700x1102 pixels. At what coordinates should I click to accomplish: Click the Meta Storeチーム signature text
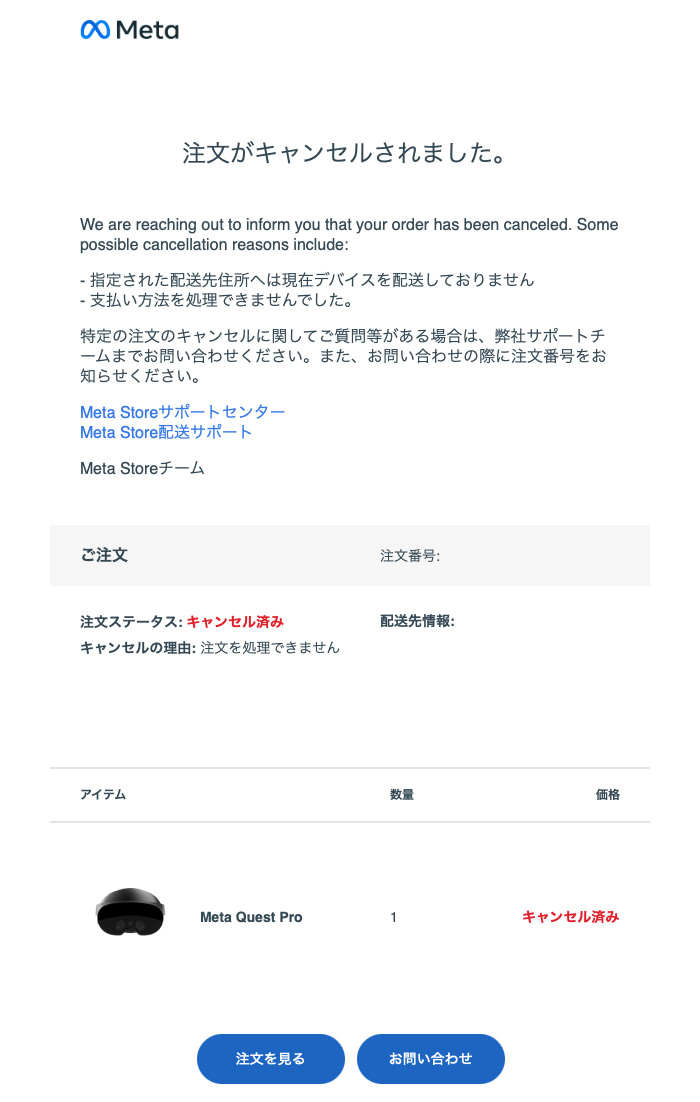point(142,468)
